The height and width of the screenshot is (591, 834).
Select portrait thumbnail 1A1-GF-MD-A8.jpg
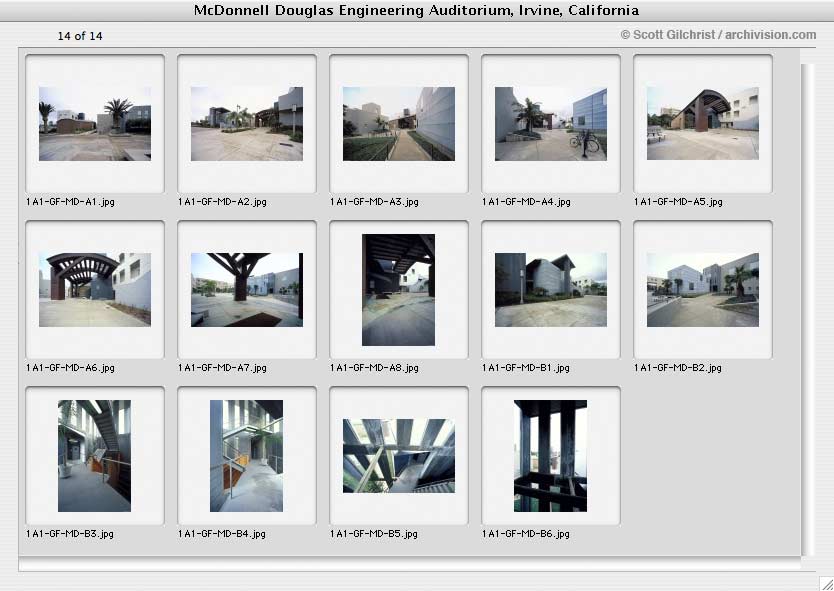pos(398,290)
